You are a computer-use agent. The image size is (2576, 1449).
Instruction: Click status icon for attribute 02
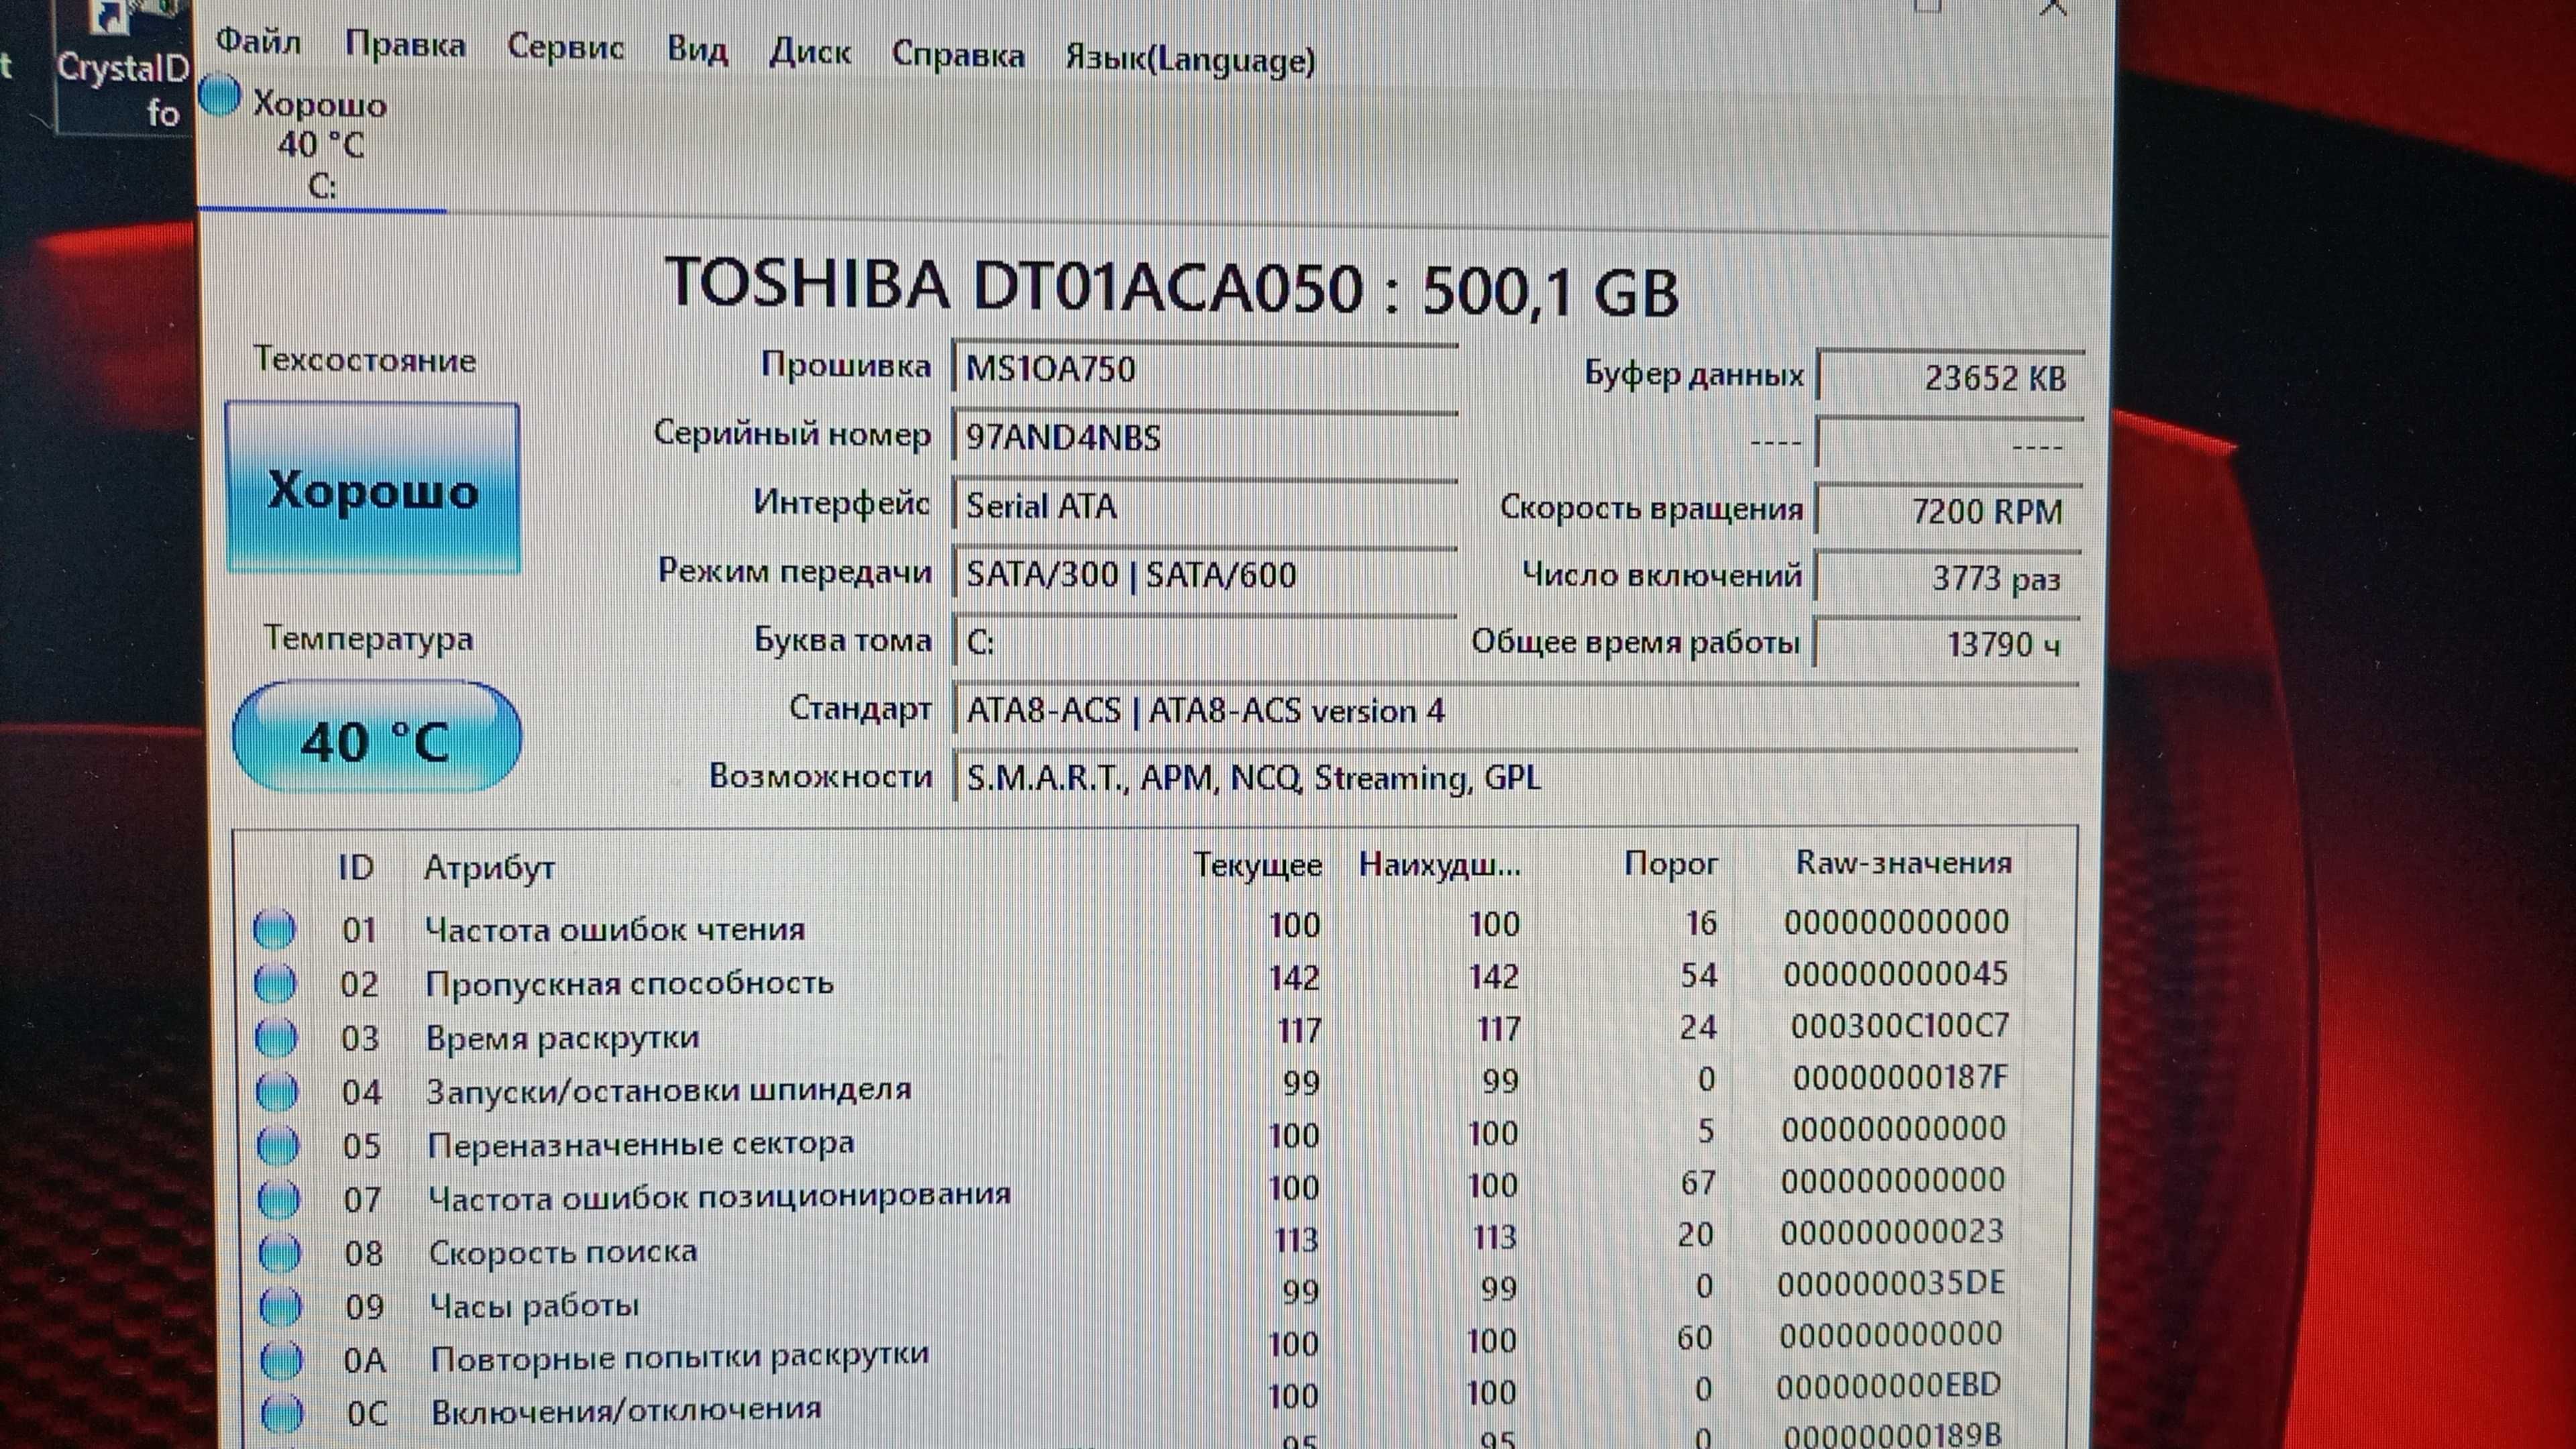click(275, 983)
